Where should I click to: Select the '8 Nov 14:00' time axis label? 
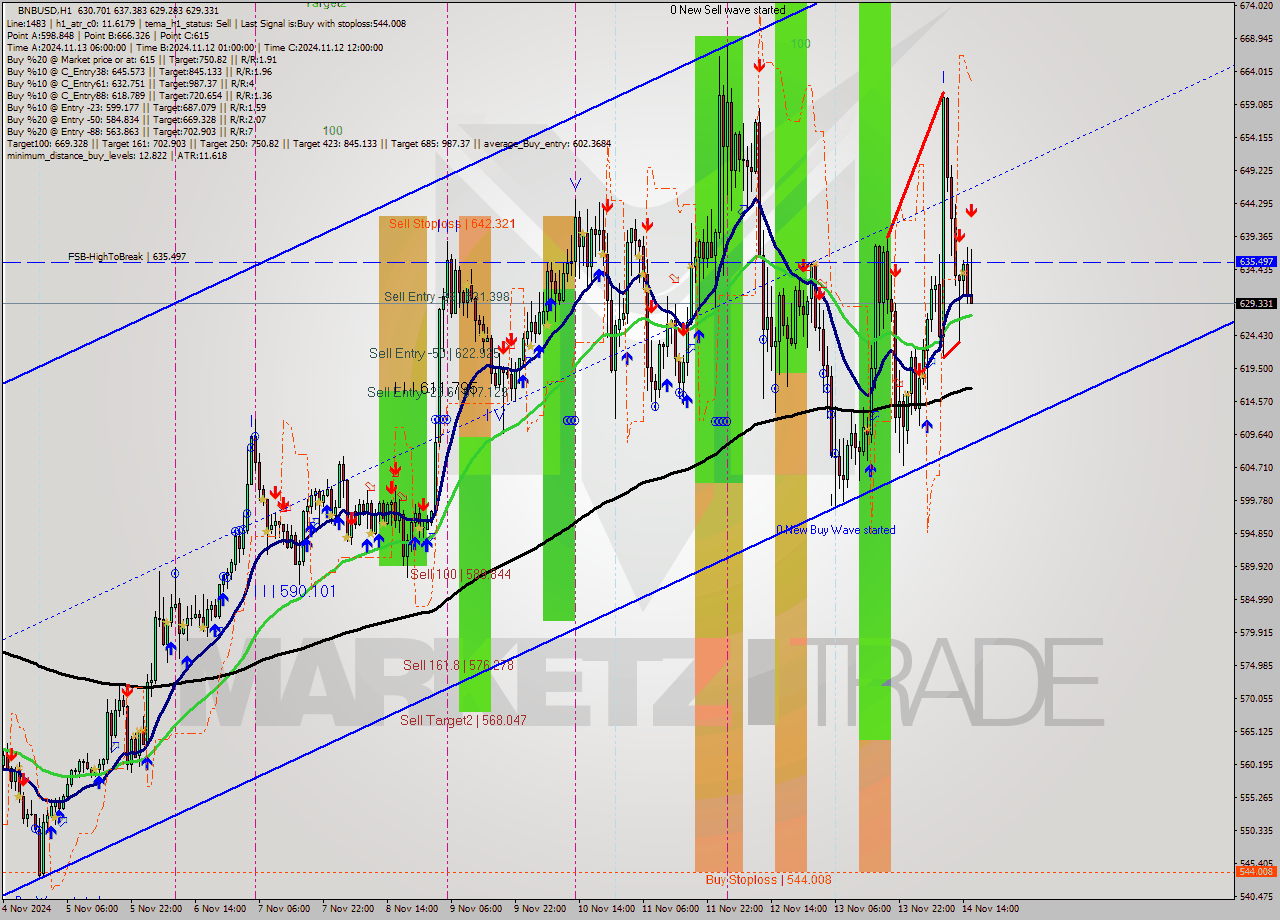412,909
